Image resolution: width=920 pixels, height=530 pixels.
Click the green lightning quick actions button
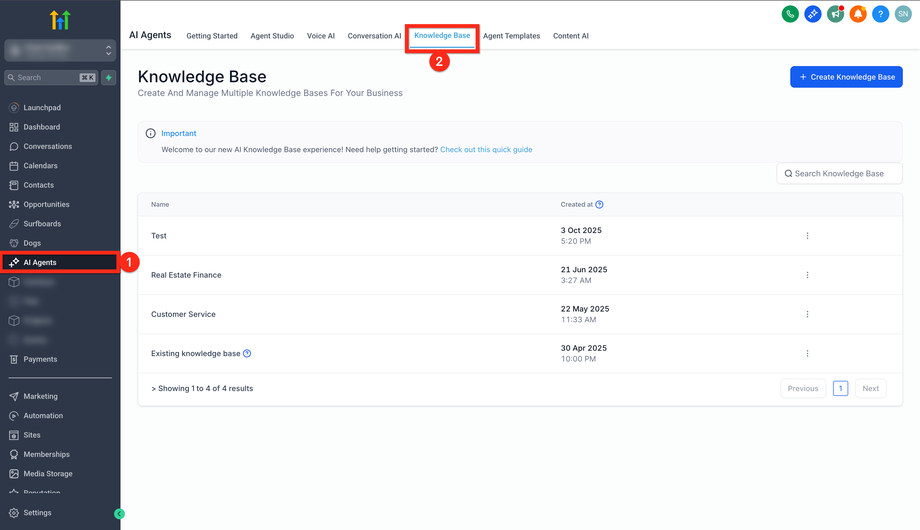click(109, 77)
